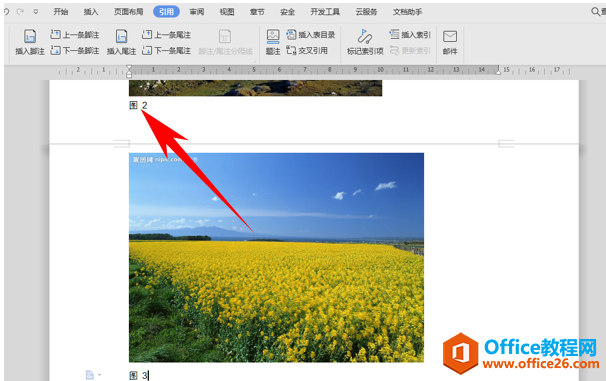Click the Insert Endnote (插入尾注) icon
Viewport: 606px width, 381px height.
point(121,36)
